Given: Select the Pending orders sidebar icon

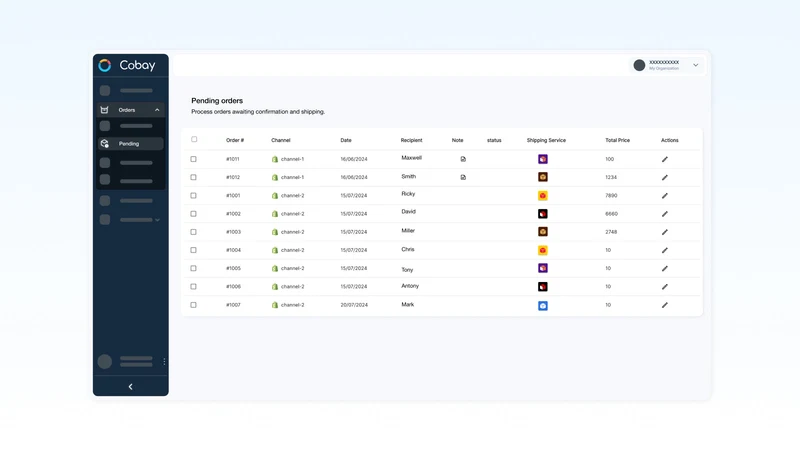Looking at the screenshot, I should point(105,143).
